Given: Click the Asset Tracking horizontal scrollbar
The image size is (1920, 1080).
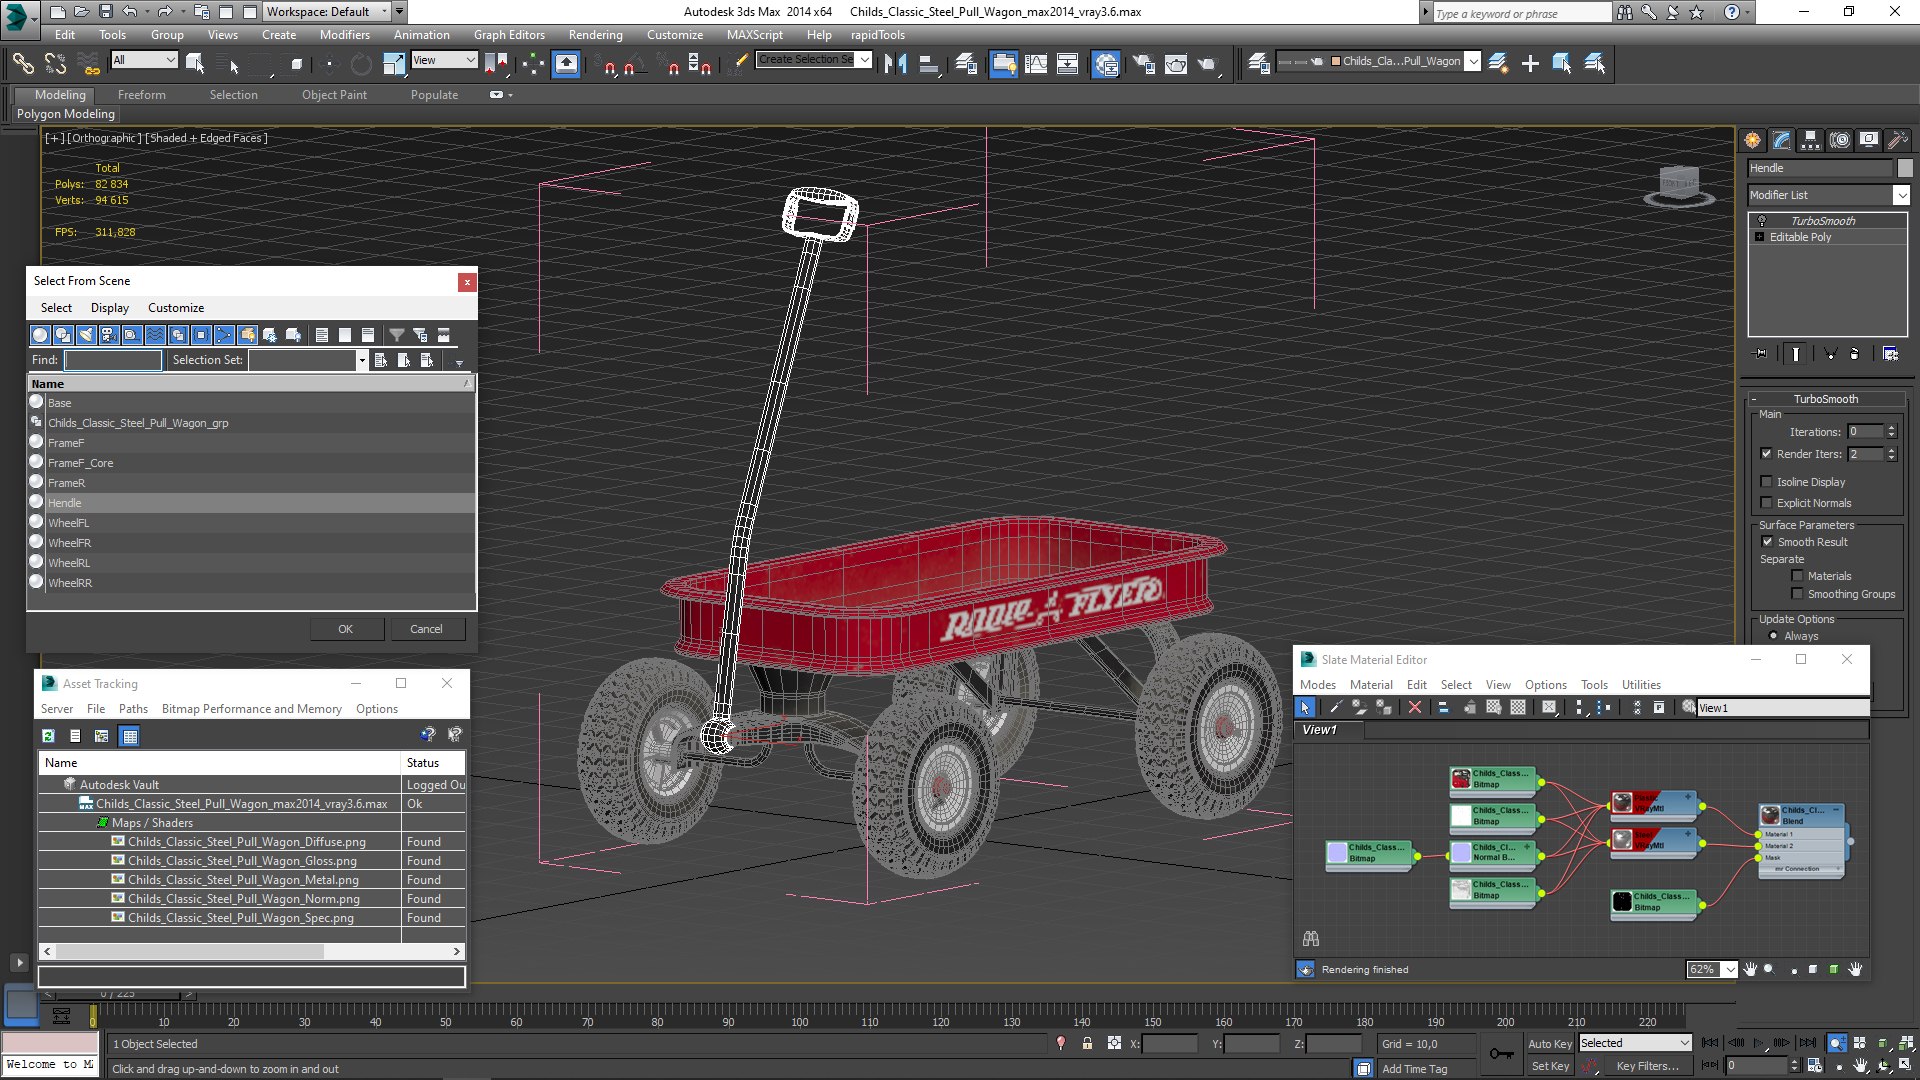Looking at the screenshot, I should click(251, 952).
